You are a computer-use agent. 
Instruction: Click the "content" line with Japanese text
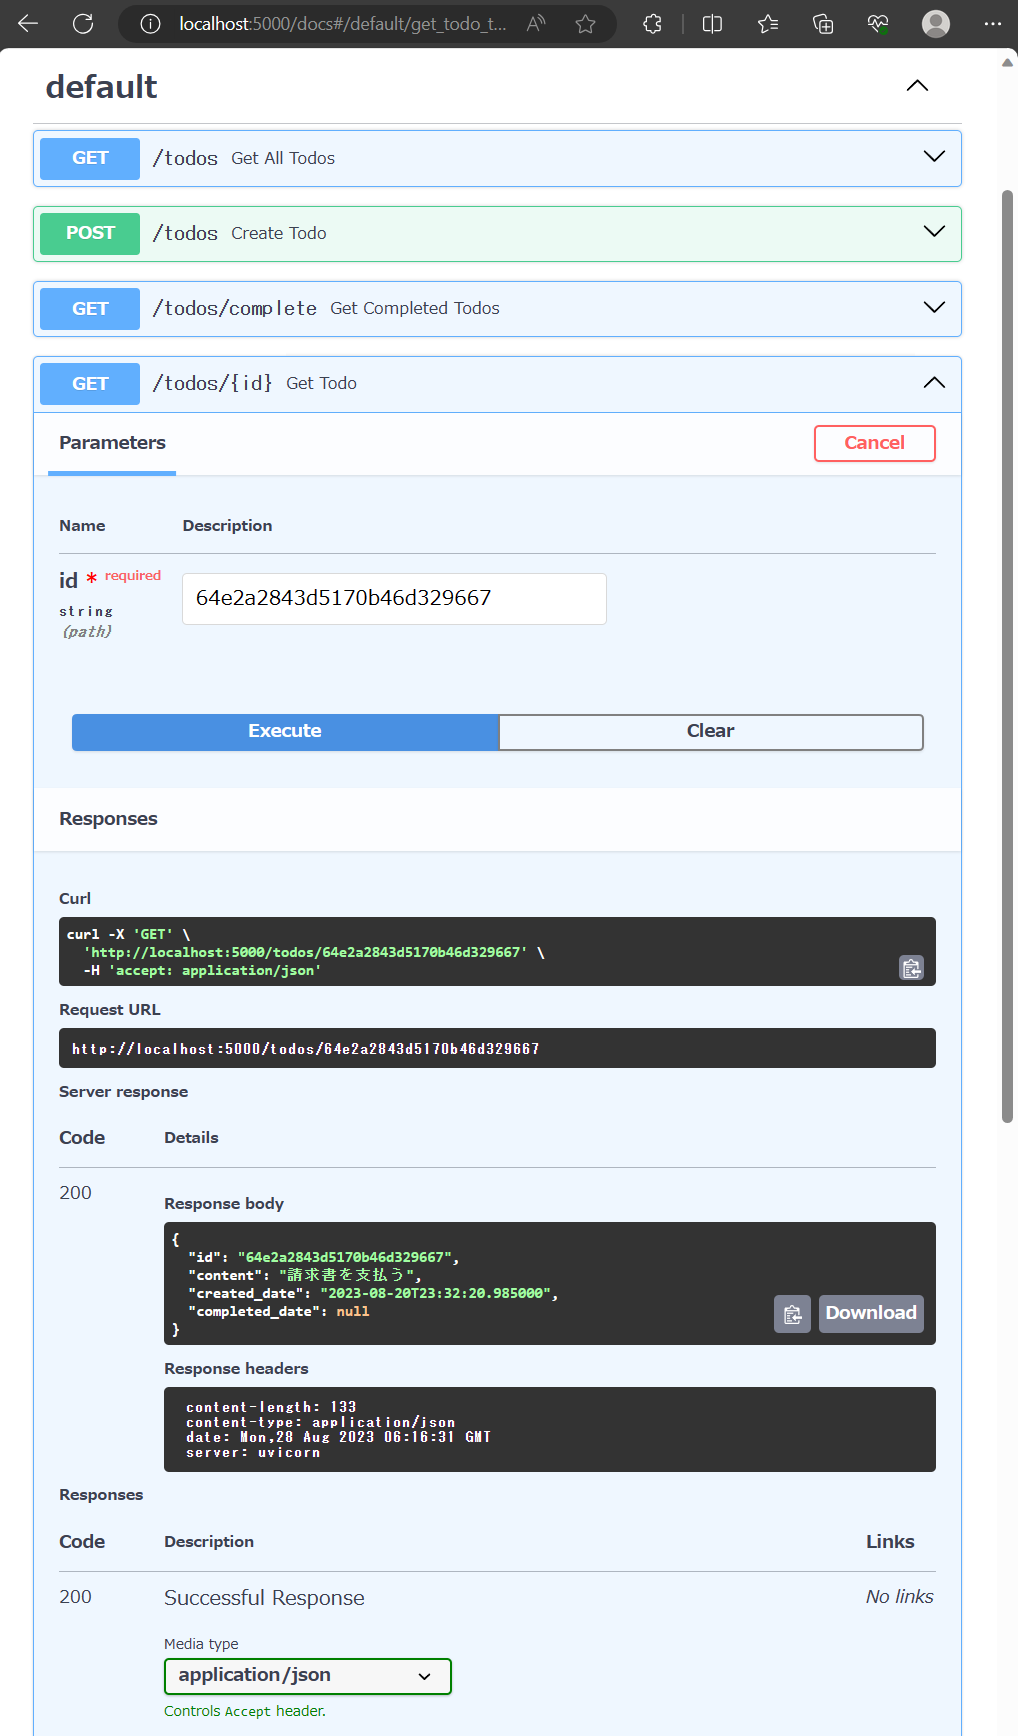(x=305, y=1276)
